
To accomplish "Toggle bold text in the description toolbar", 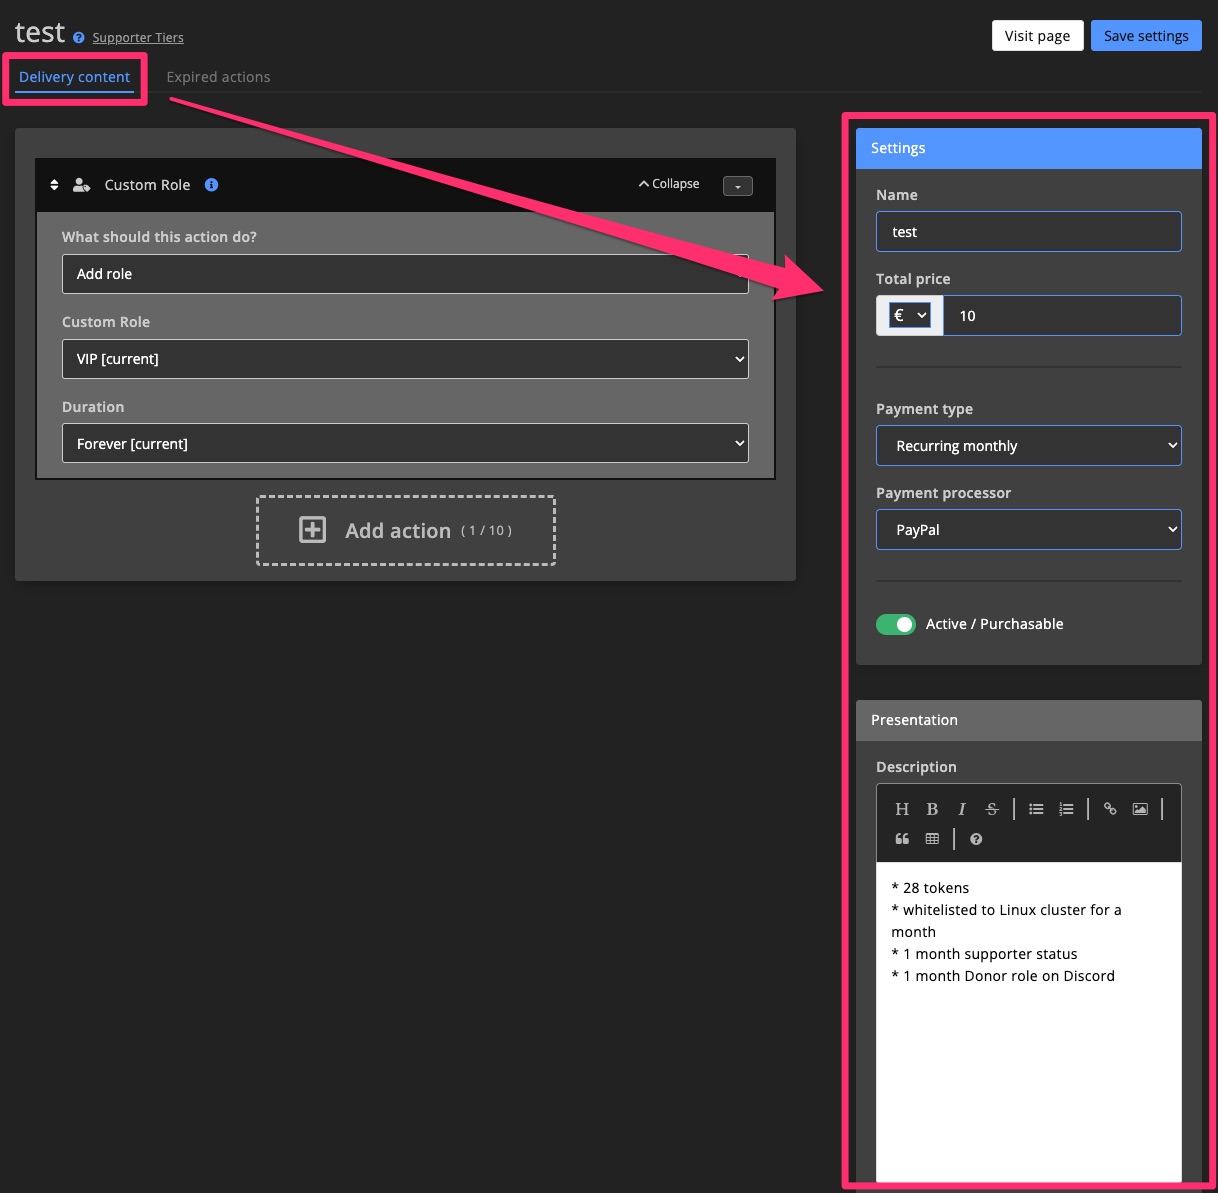I will pyautogui.click(x=932, y=808).
